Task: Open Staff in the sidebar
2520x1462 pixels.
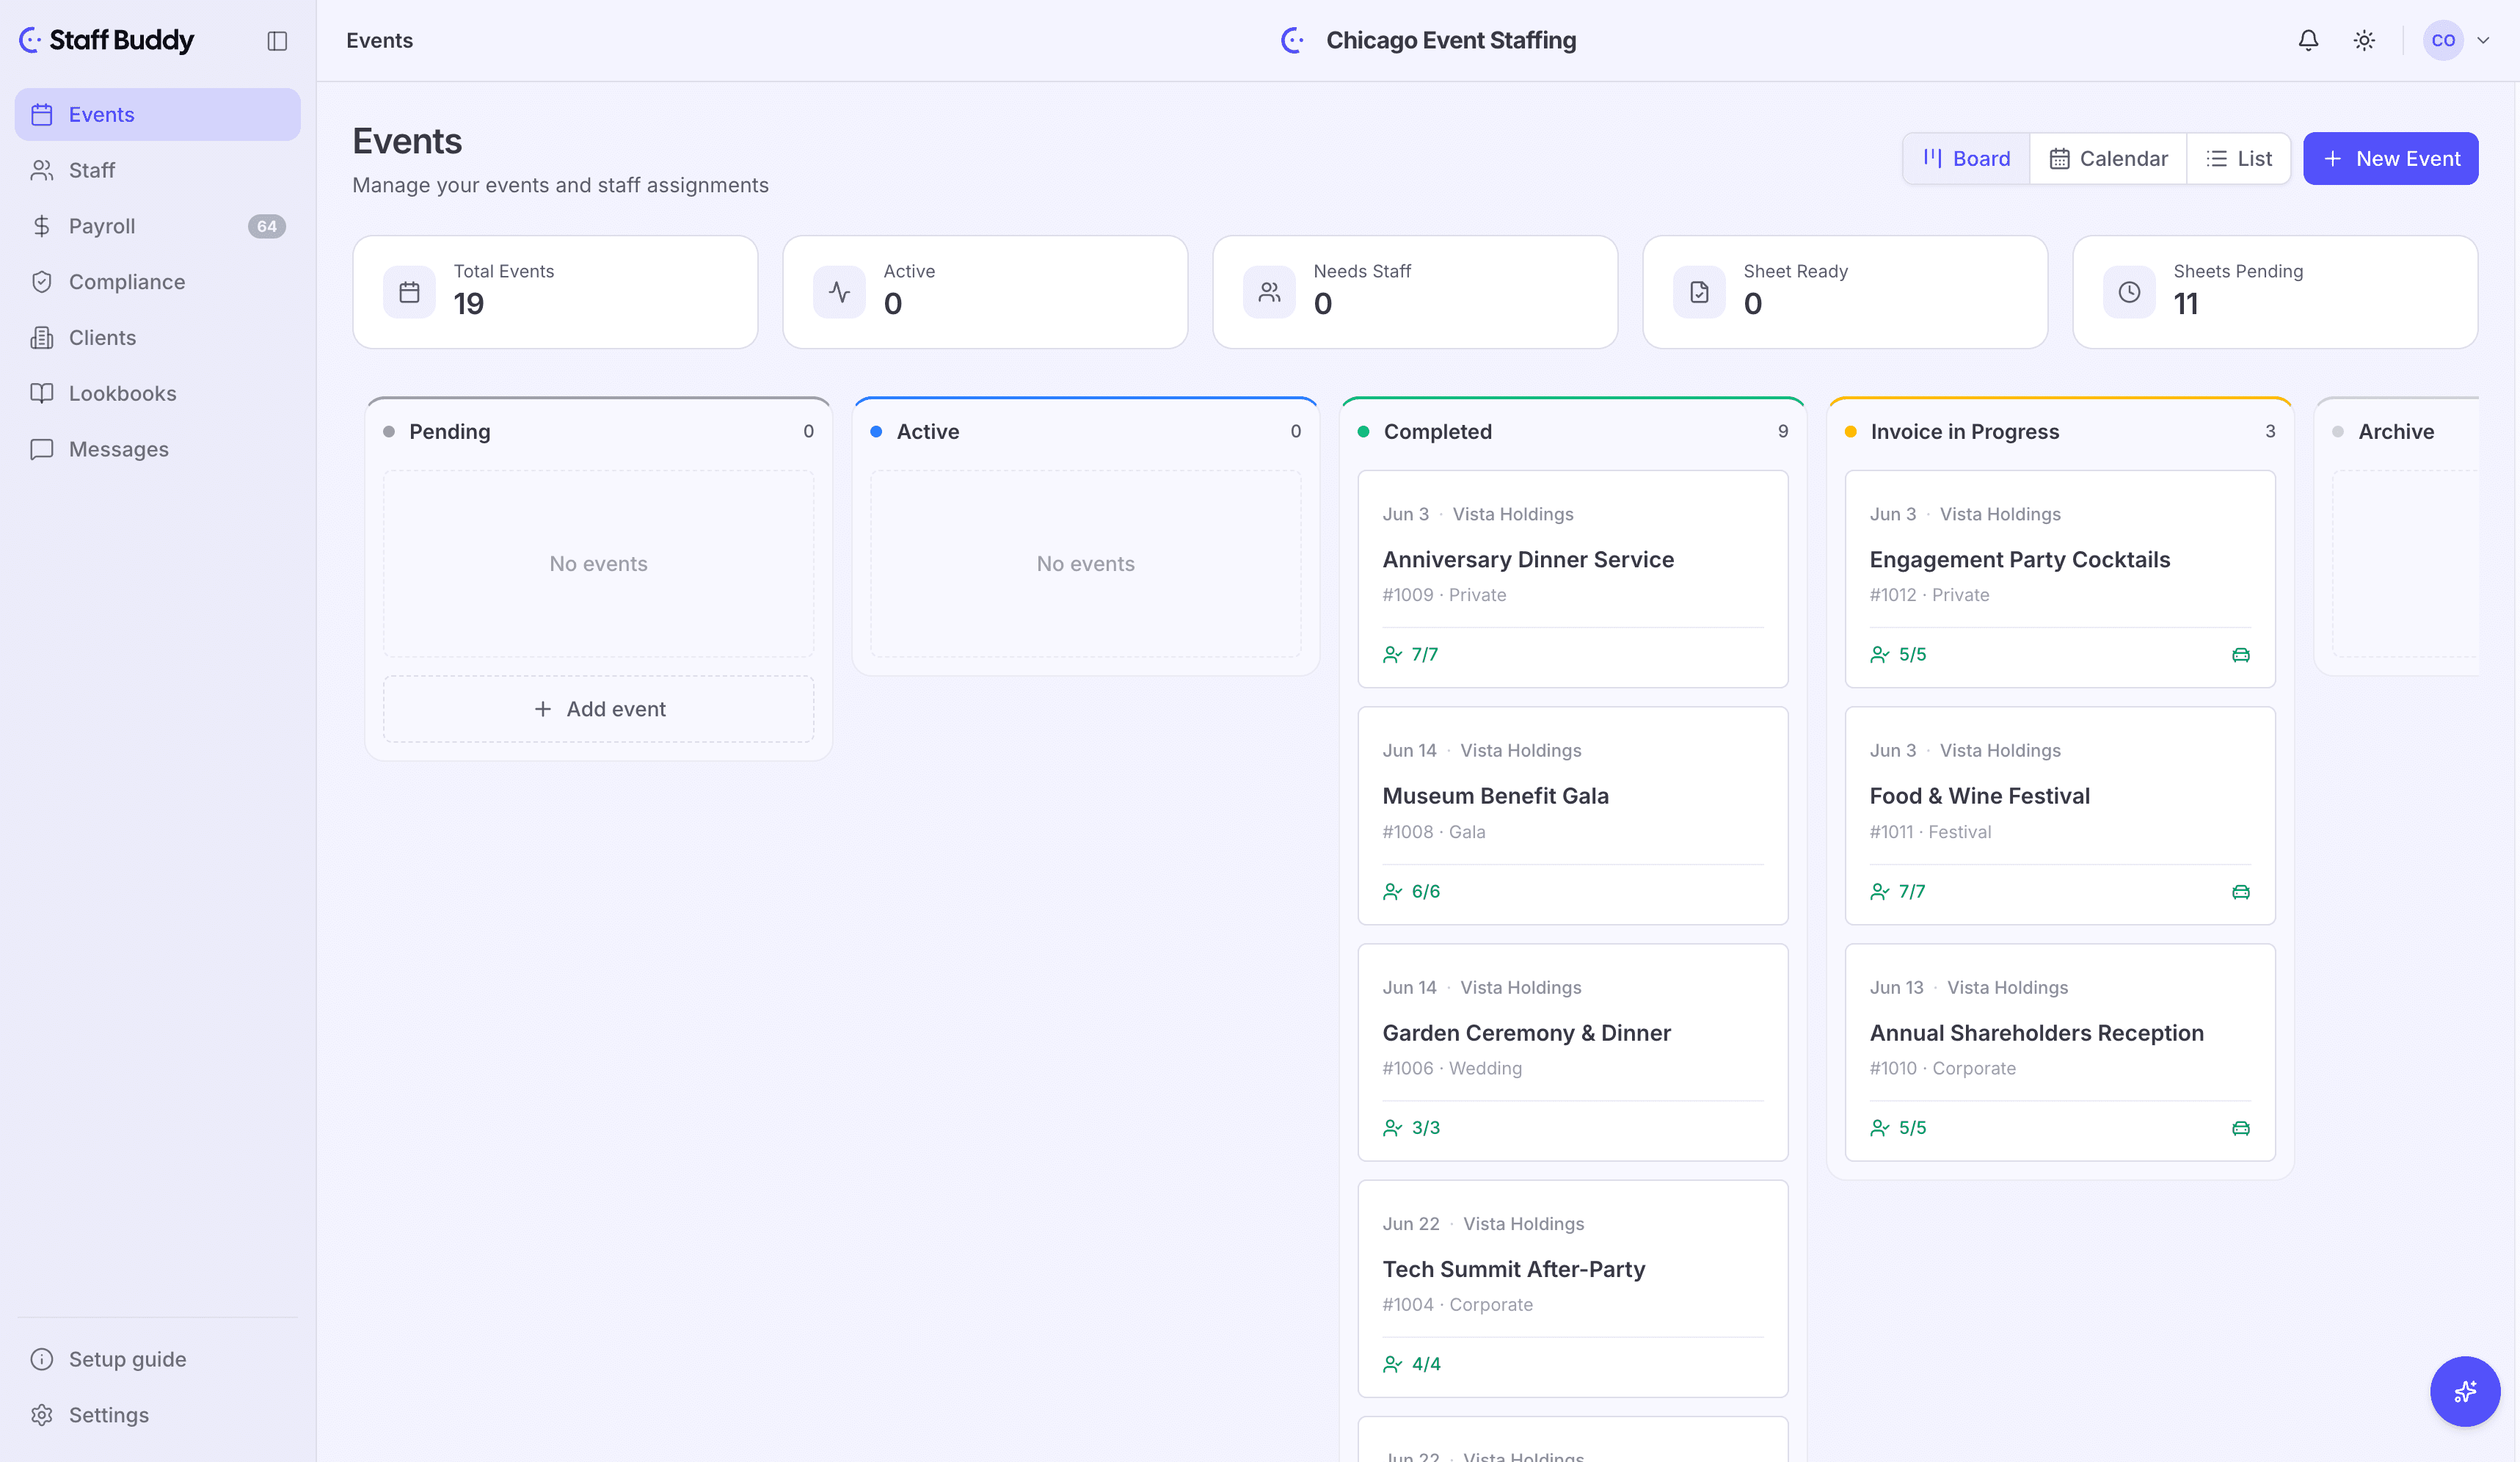Action: [x=158, y=170]
